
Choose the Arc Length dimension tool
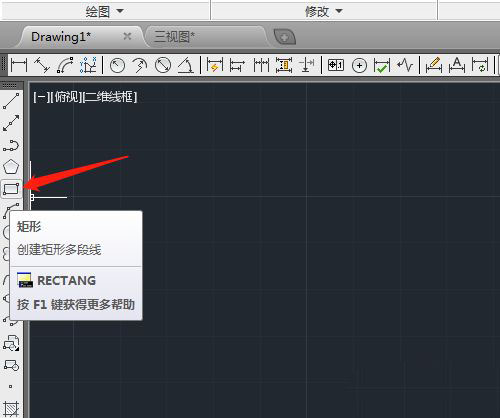pyautogui.click(x=65, y=65)
